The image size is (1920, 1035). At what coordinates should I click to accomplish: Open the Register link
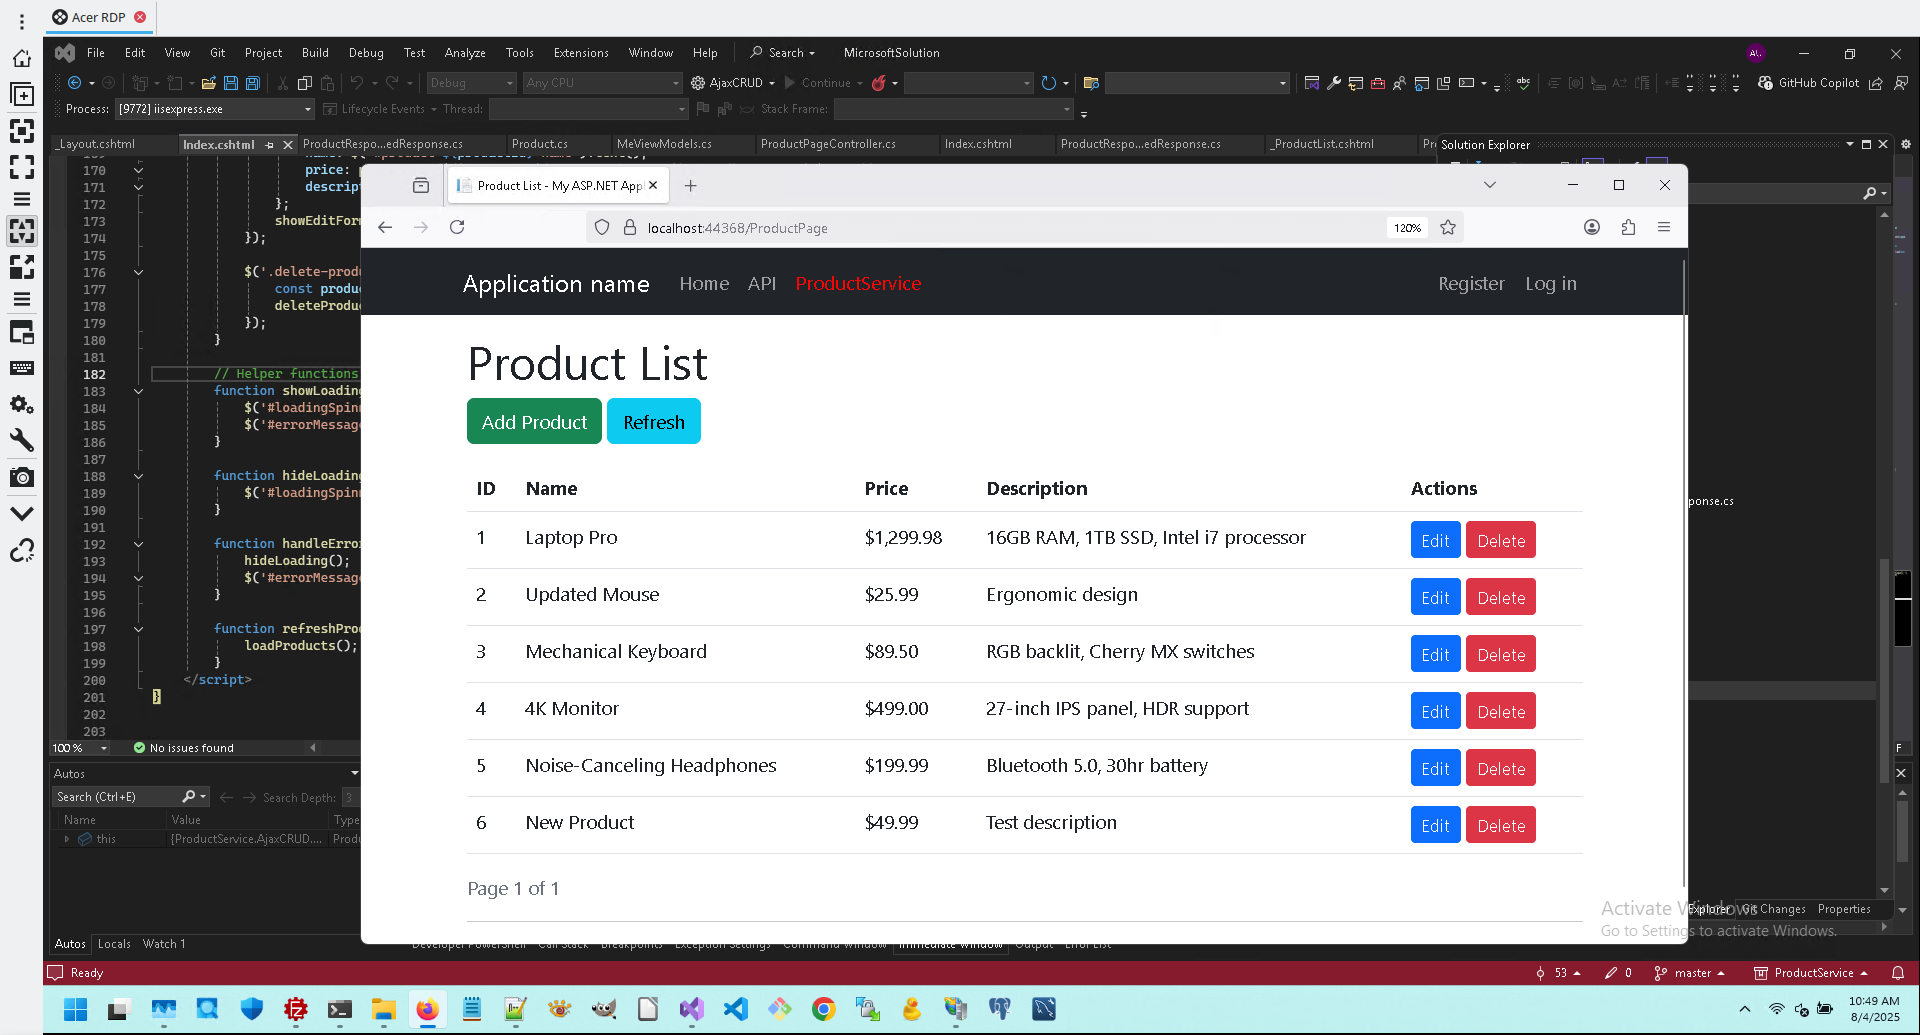coord(1471,284)
